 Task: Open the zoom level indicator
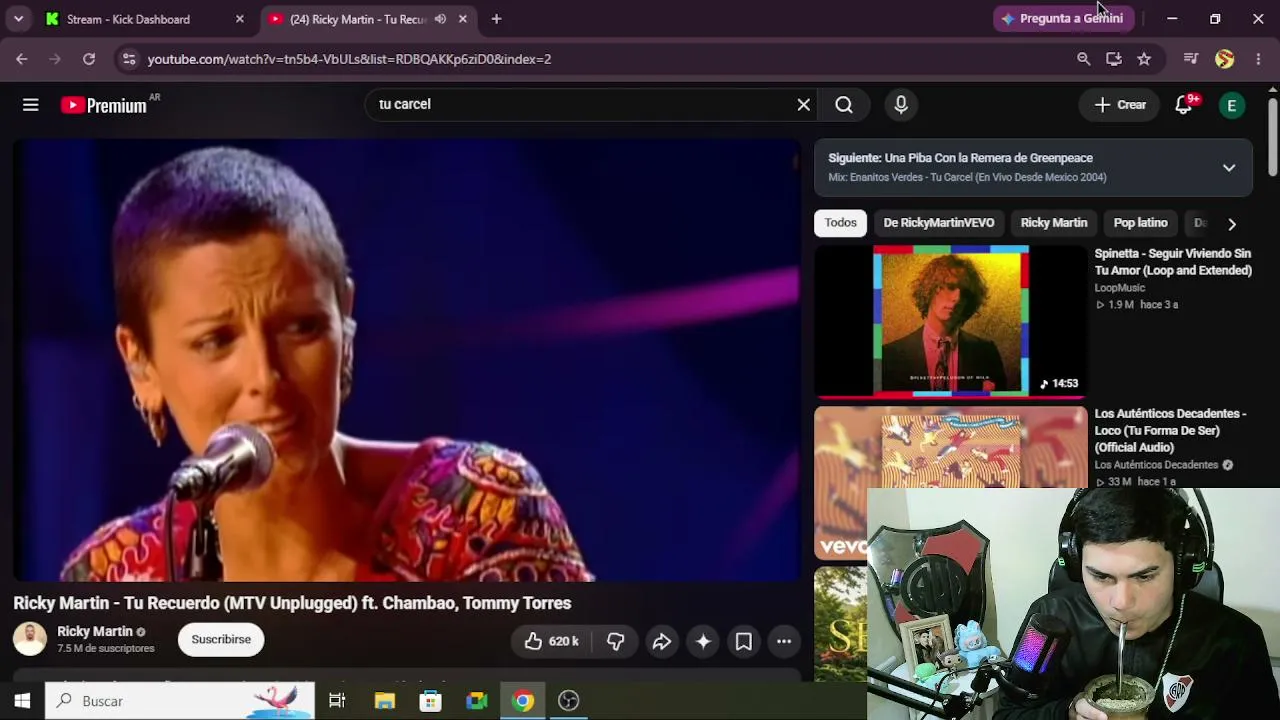point(1083,59)
